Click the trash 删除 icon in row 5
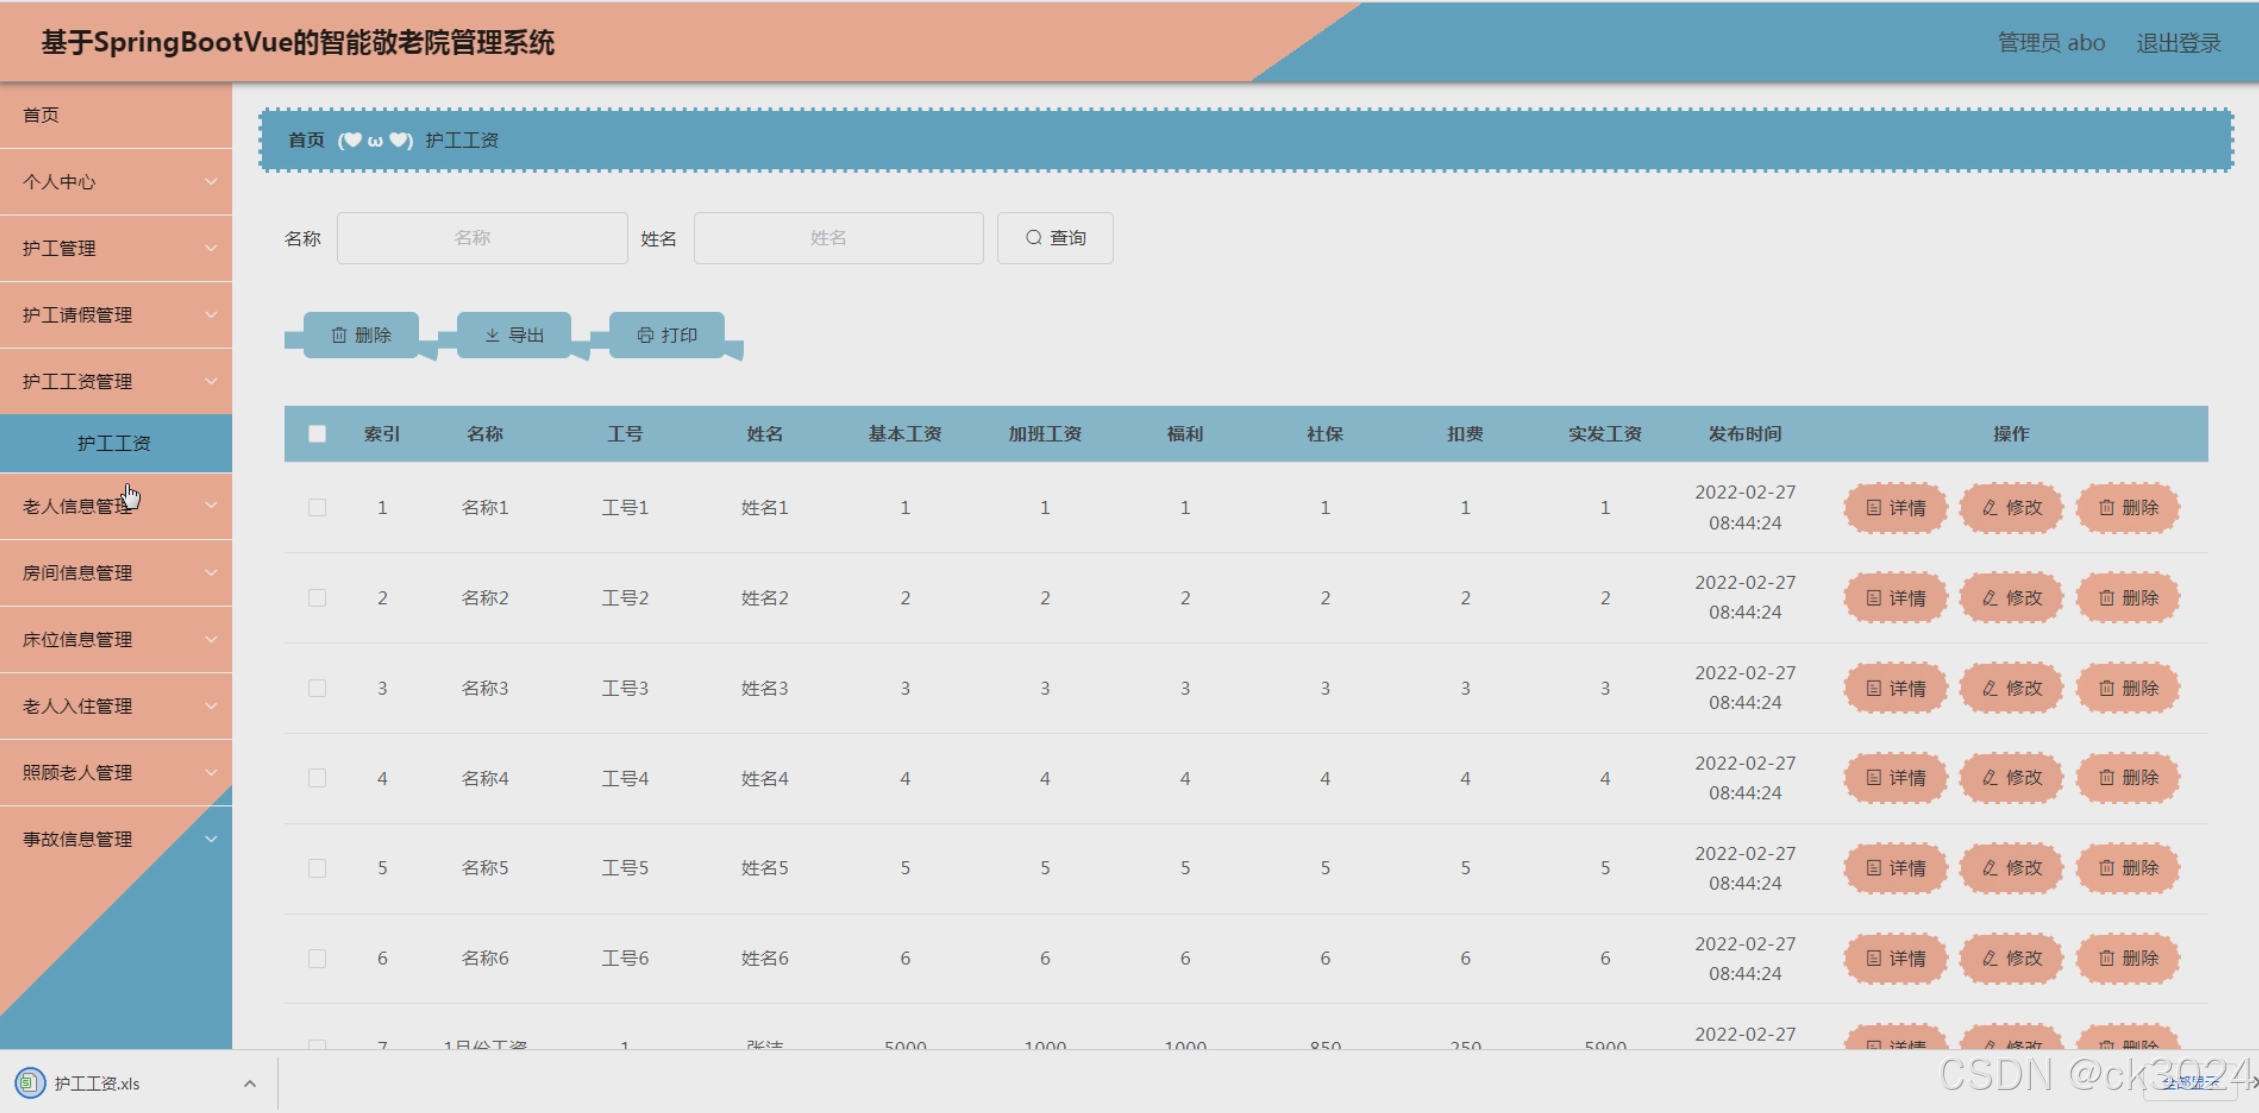2259x1113 pixels. click(x=2106, y=868)
